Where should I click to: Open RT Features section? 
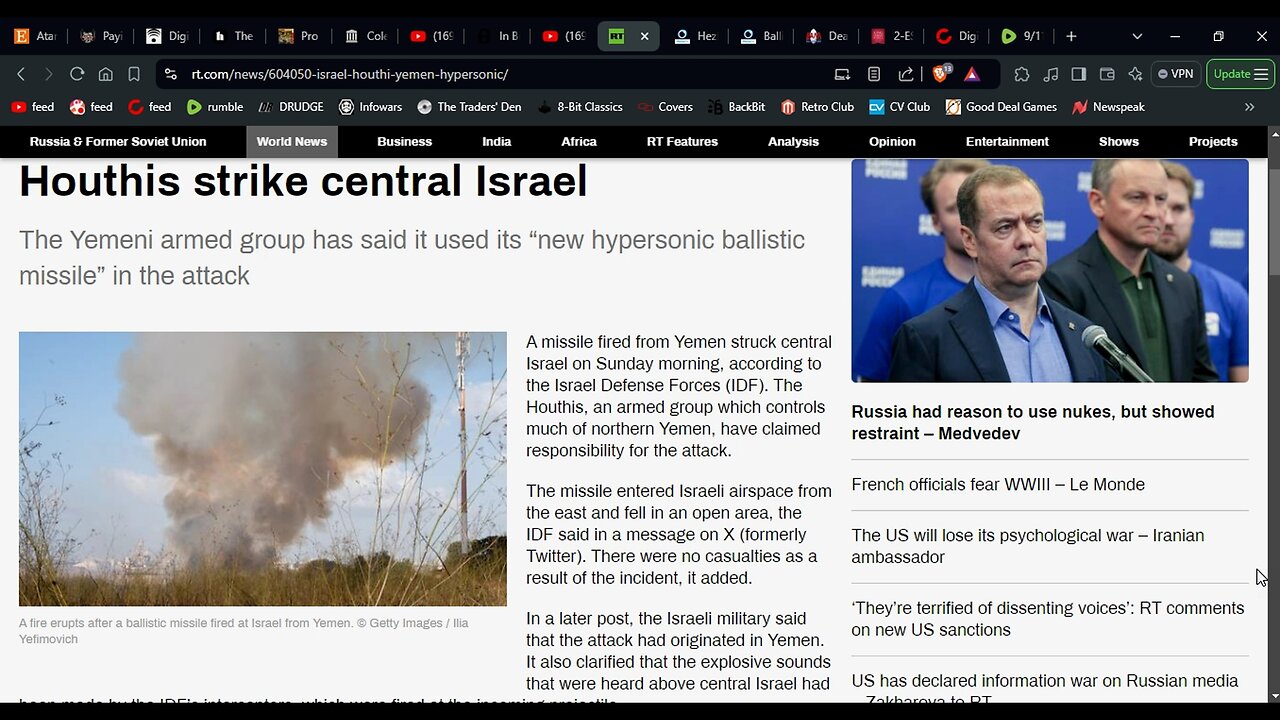click(682, 142)
